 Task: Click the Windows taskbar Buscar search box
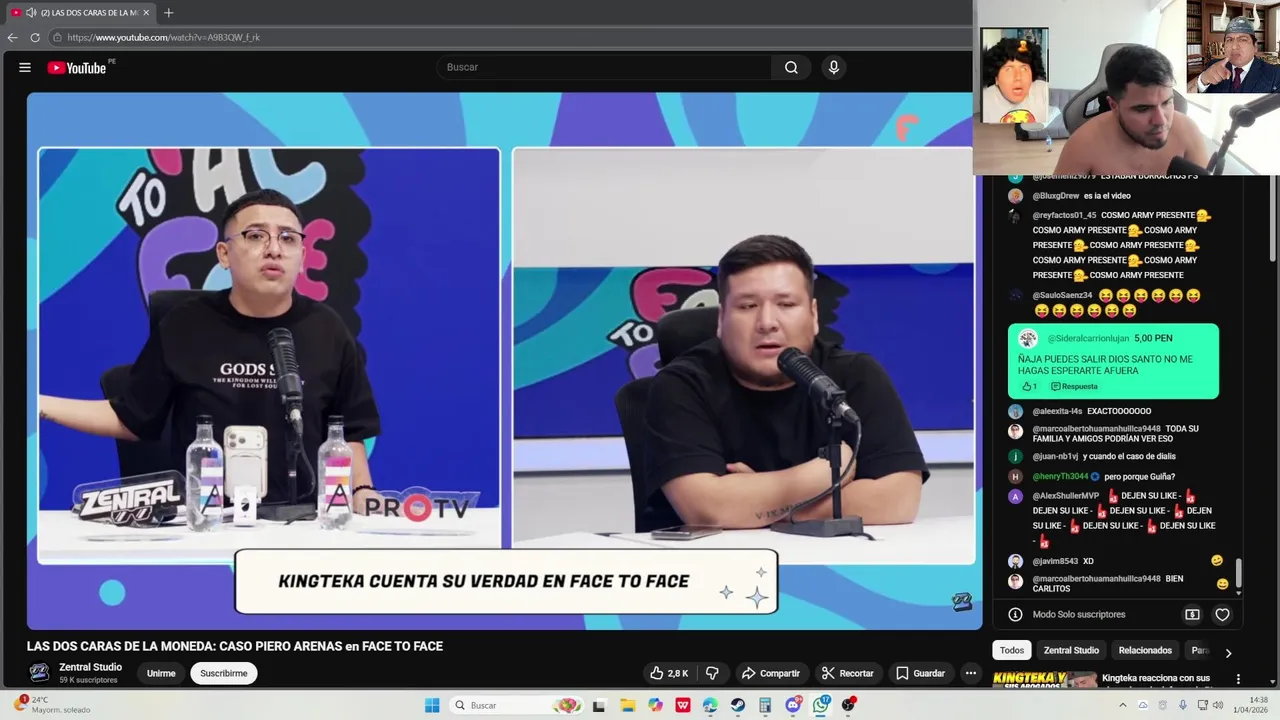(516, 705)
